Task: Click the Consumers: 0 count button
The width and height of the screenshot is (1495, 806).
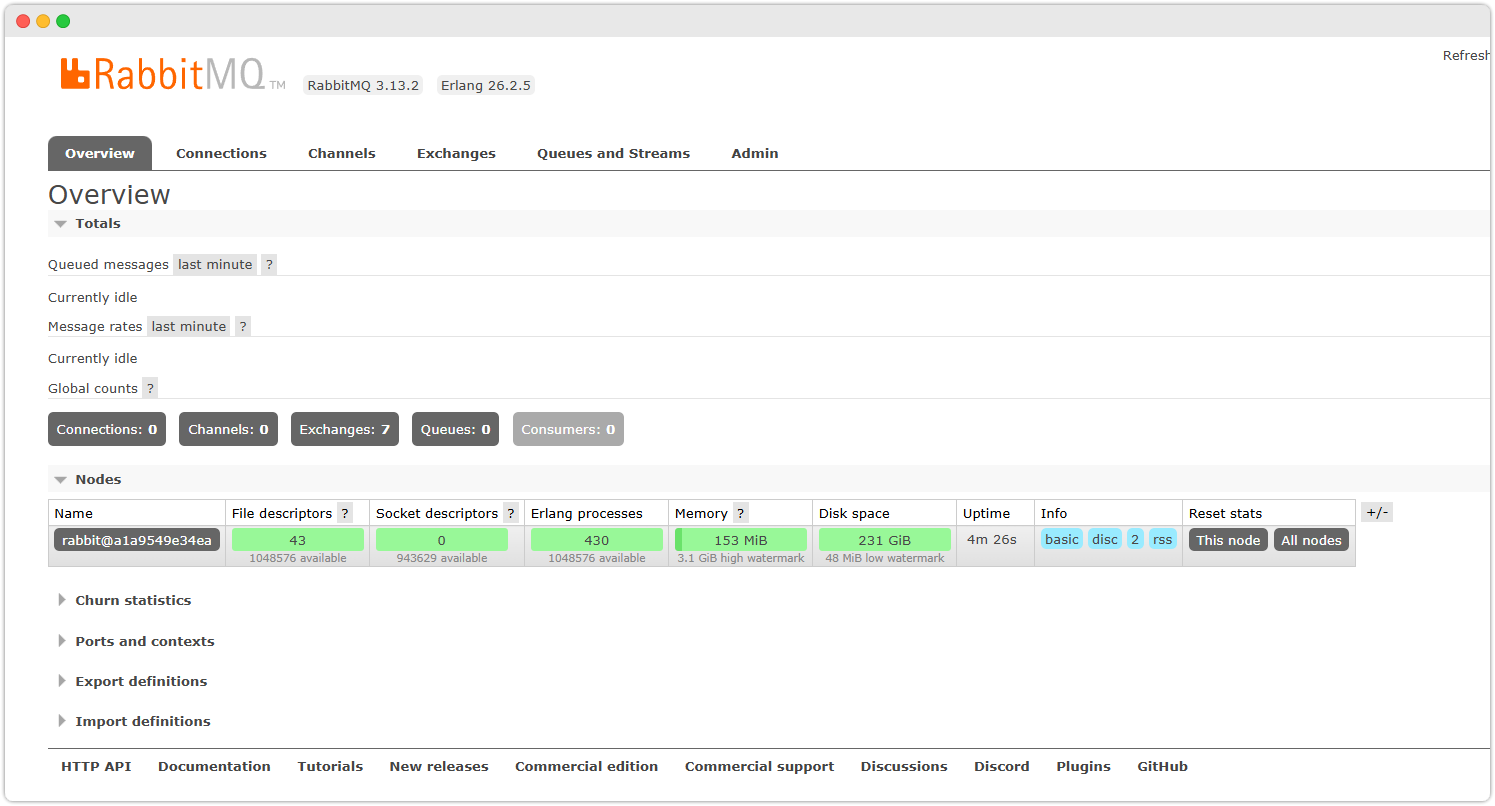Action: tap(568, 429)
